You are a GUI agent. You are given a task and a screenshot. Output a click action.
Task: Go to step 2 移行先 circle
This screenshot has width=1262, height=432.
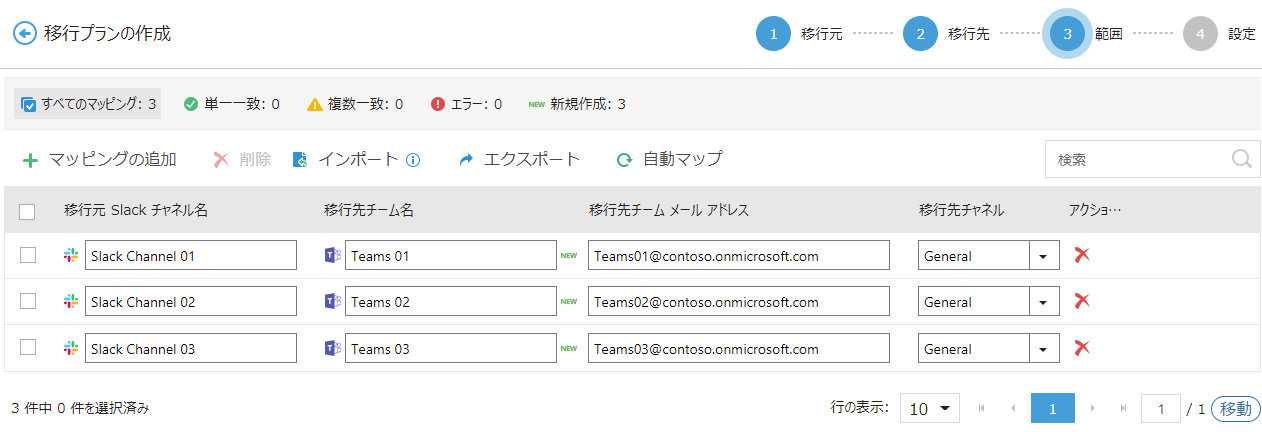tap(920, 33)
